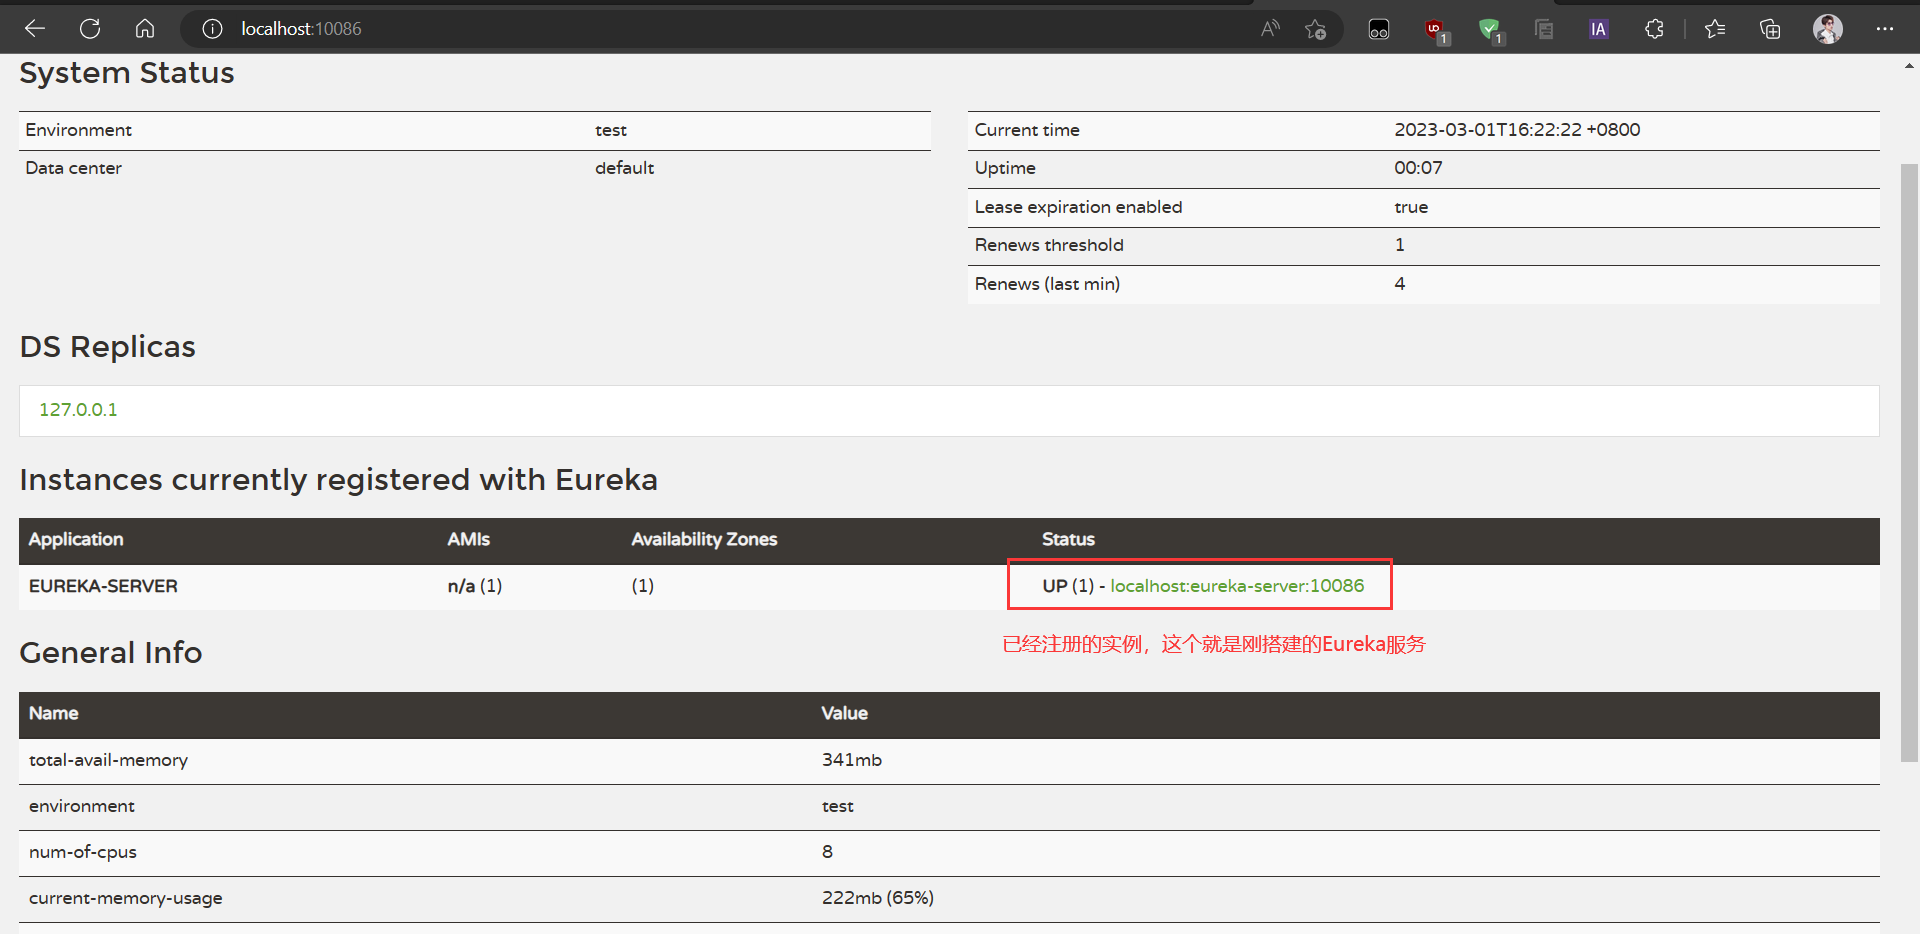Click the page vertical scrollbar thumb
The width and height of the screenshot is (1920, 934).
[x=1909, y=462]
